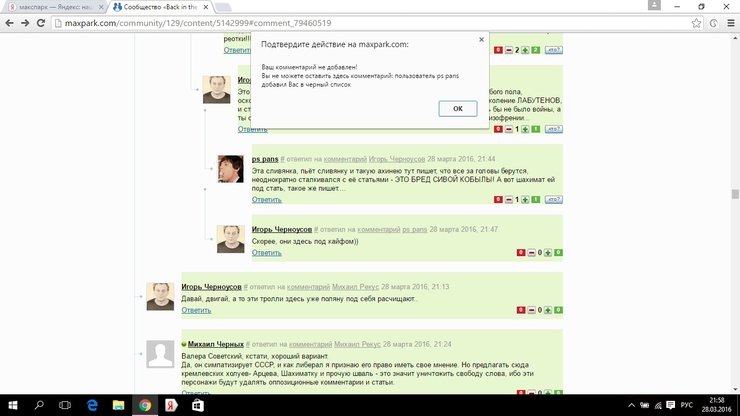Click Ответить under the ps pans comment
740x416 pixels.
(x=266, y=200)
